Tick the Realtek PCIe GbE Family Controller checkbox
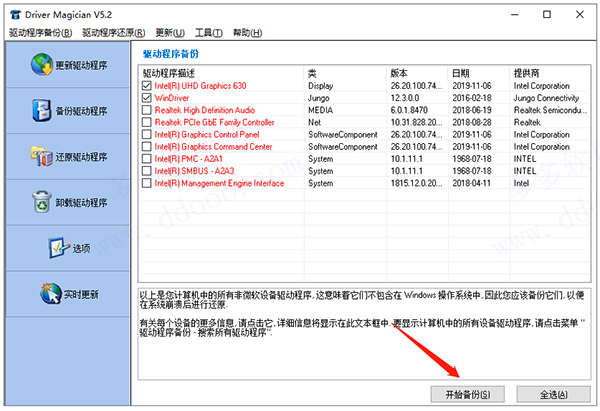Image resolution: width=600 pixels, height=411 pixels. 147,122
